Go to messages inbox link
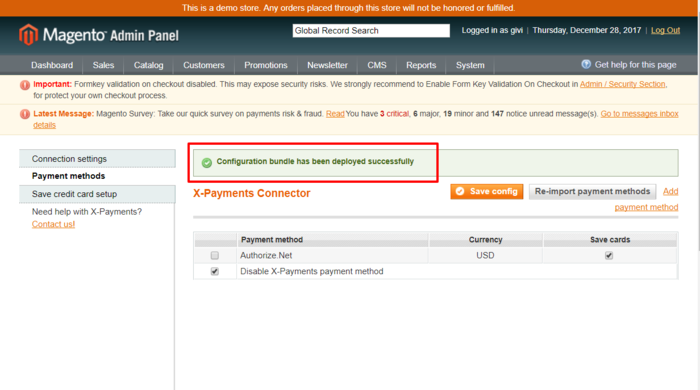This screenshot has height=390, width=700. [x=639, y=114]
